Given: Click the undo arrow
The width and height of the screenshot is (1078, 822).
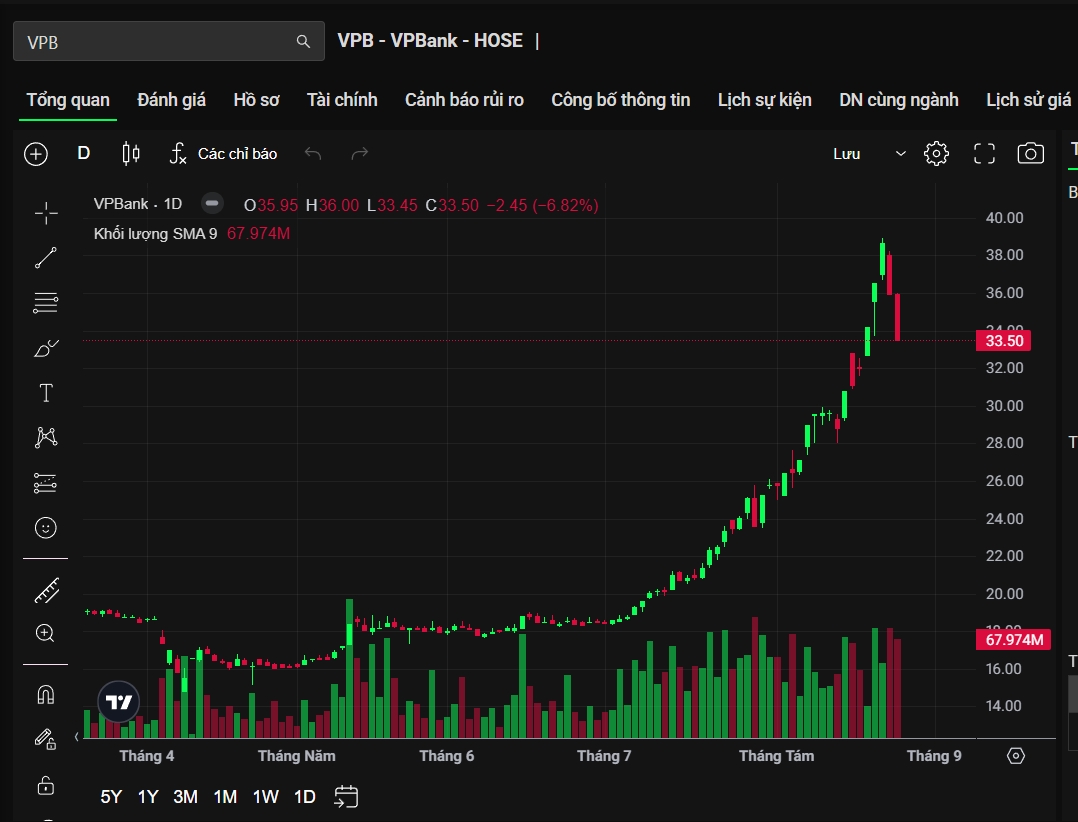Looking at the screenshot, I should click(x=313, y=153).
